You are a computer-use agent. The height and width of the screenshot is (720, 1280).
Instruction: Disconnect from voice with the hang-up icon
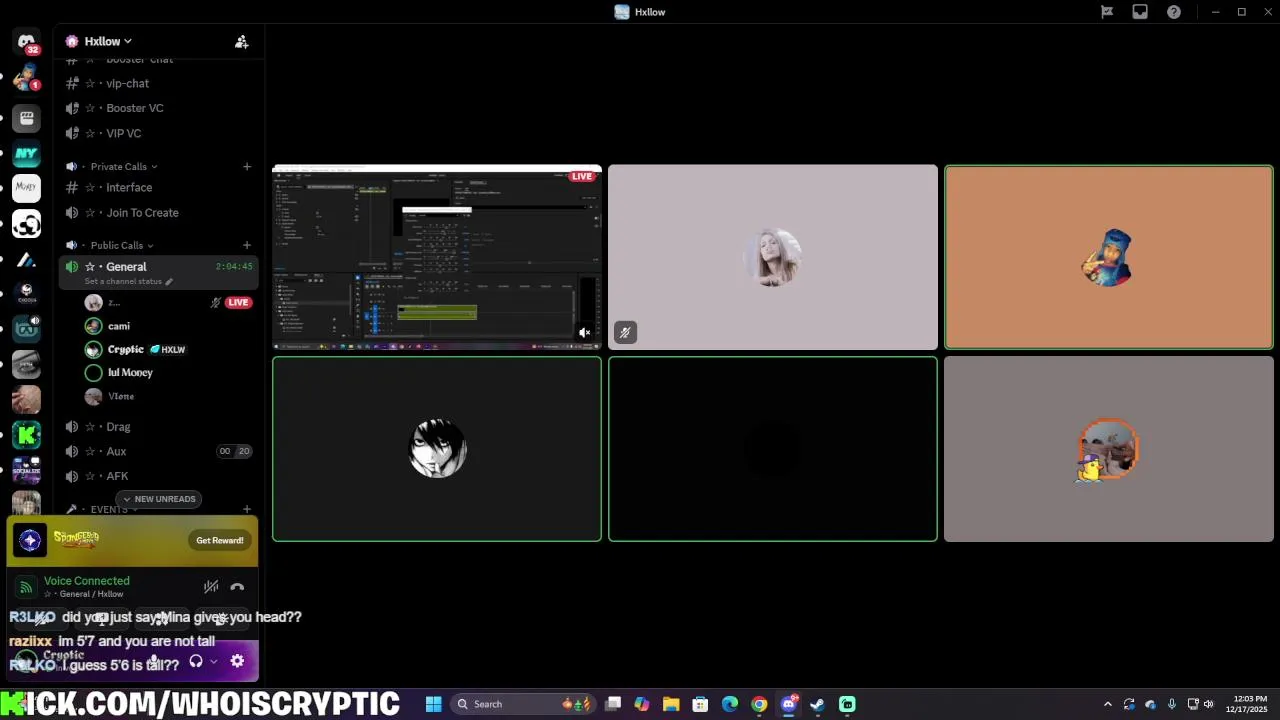tap(237, 587)
